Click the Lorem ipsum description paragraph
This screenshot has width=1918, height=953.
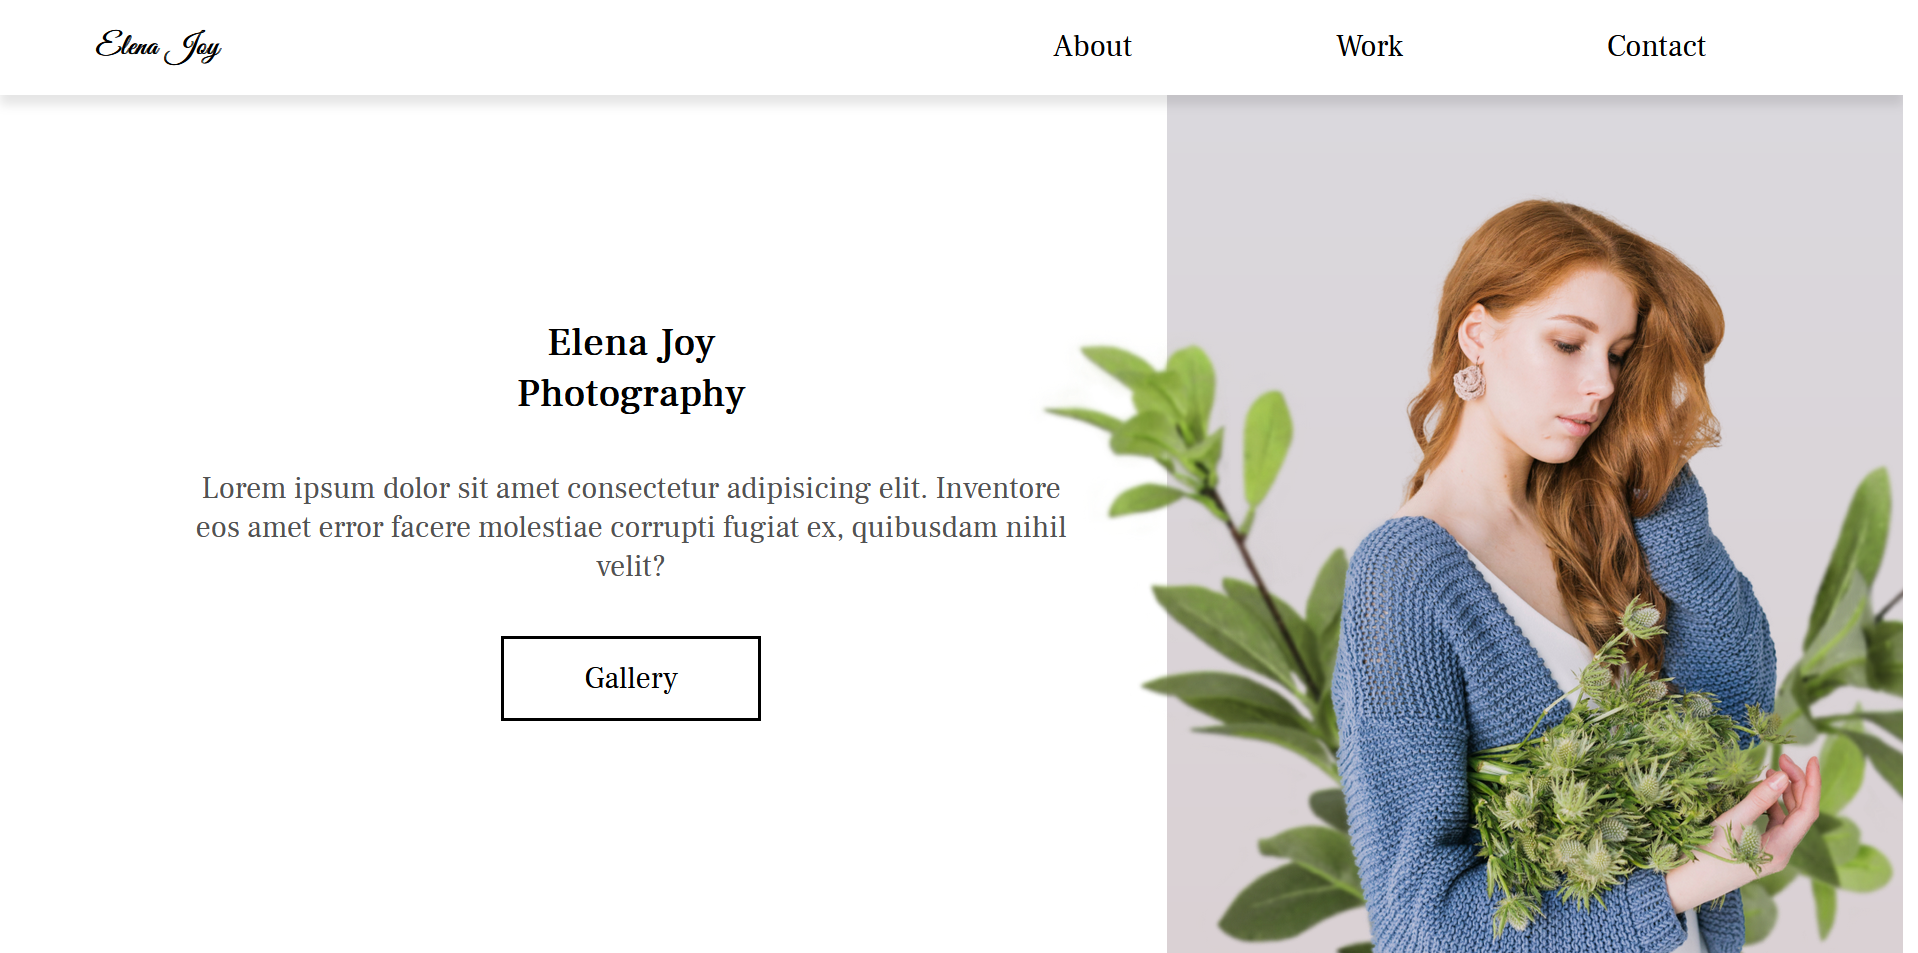[x=631, y=527]
